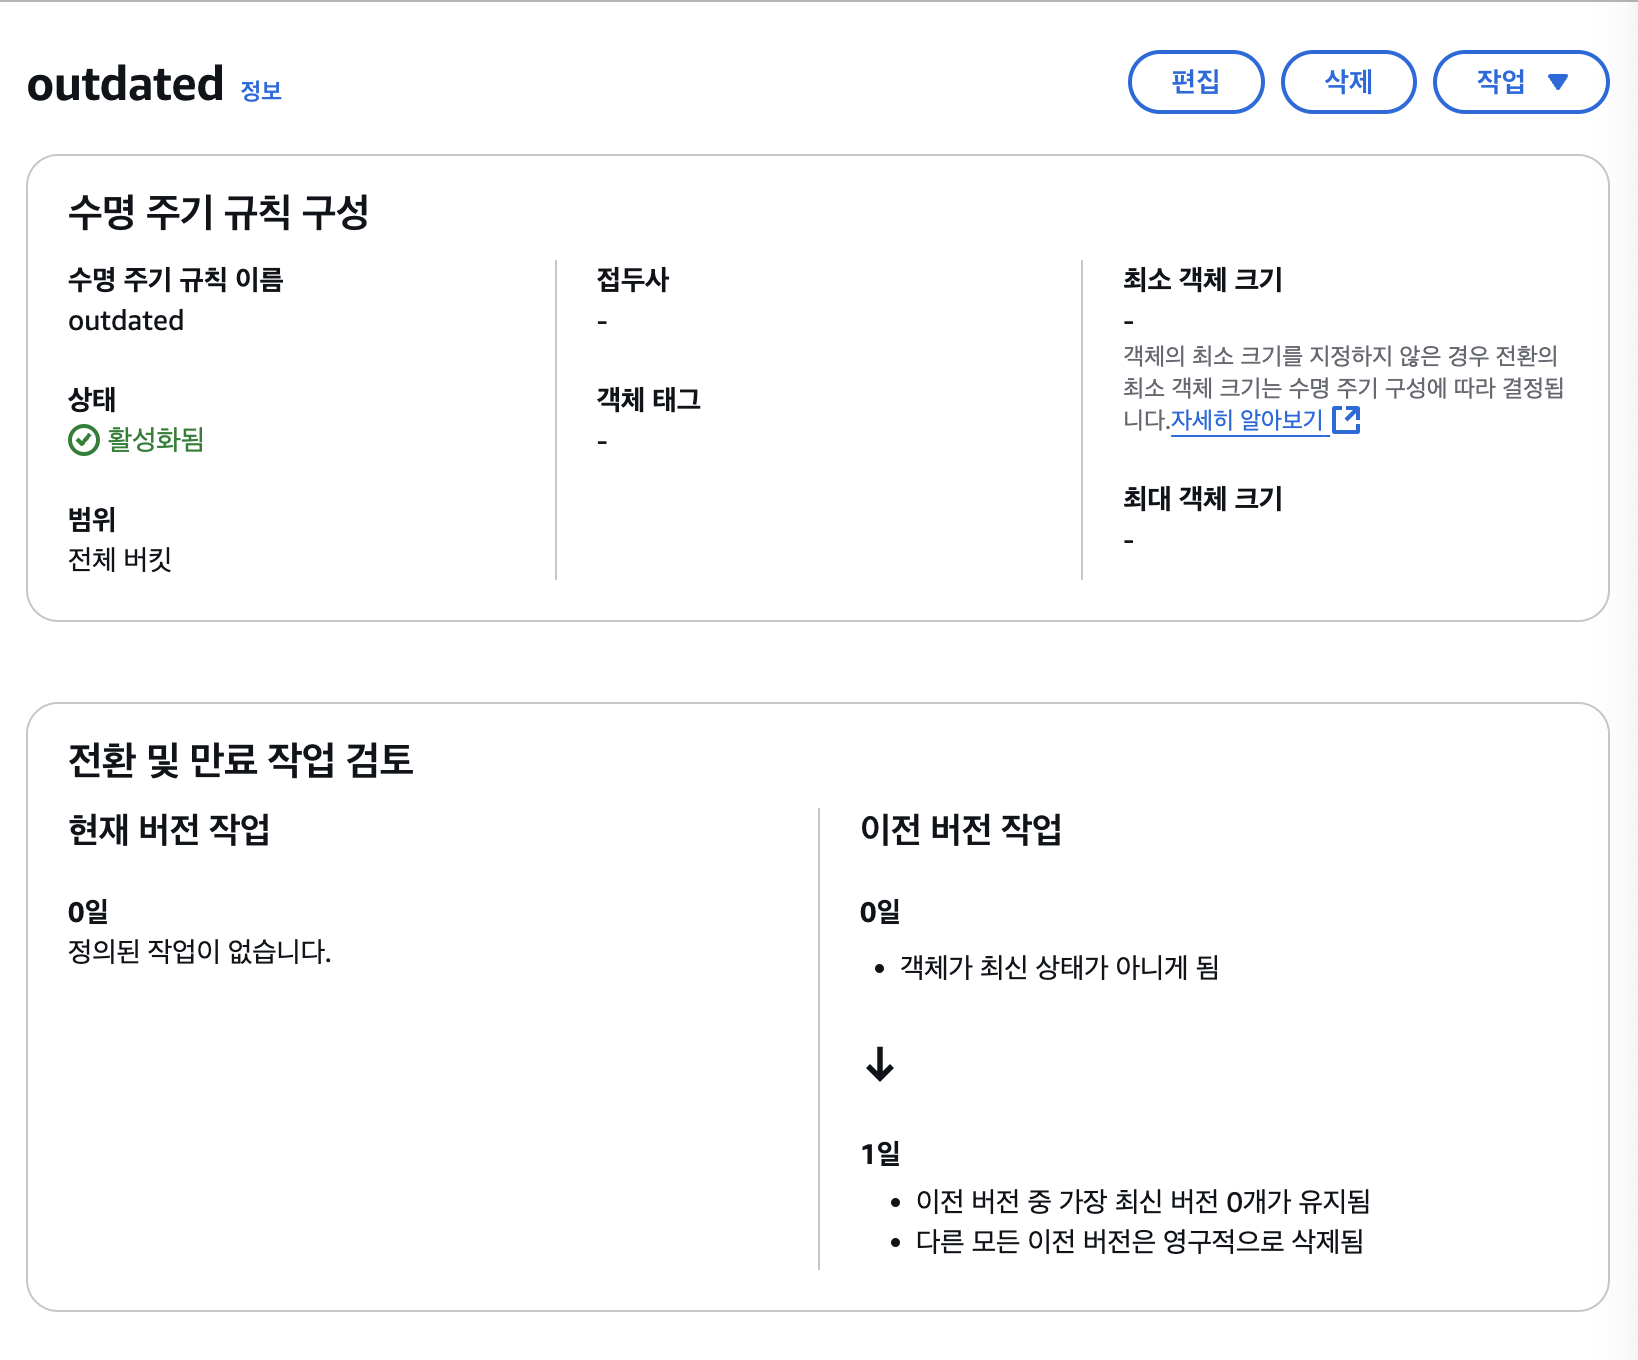1638x1360 pixels.
Task: Click the 최소 객체 크기 label
Action: (x=1202, y=280)
